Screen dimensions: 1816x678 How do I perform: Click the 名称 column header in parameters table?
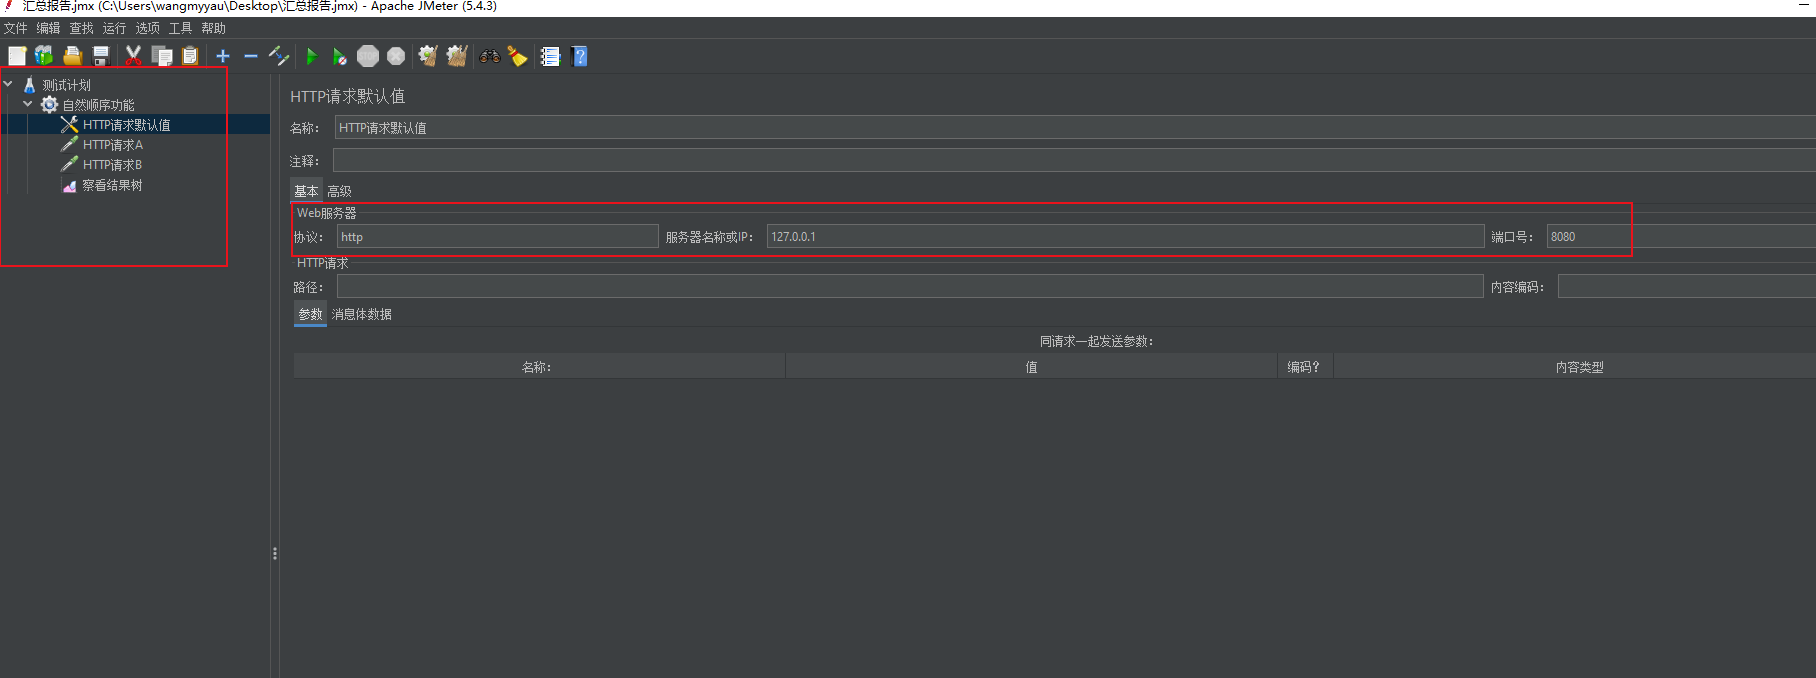tap(539, 367)
